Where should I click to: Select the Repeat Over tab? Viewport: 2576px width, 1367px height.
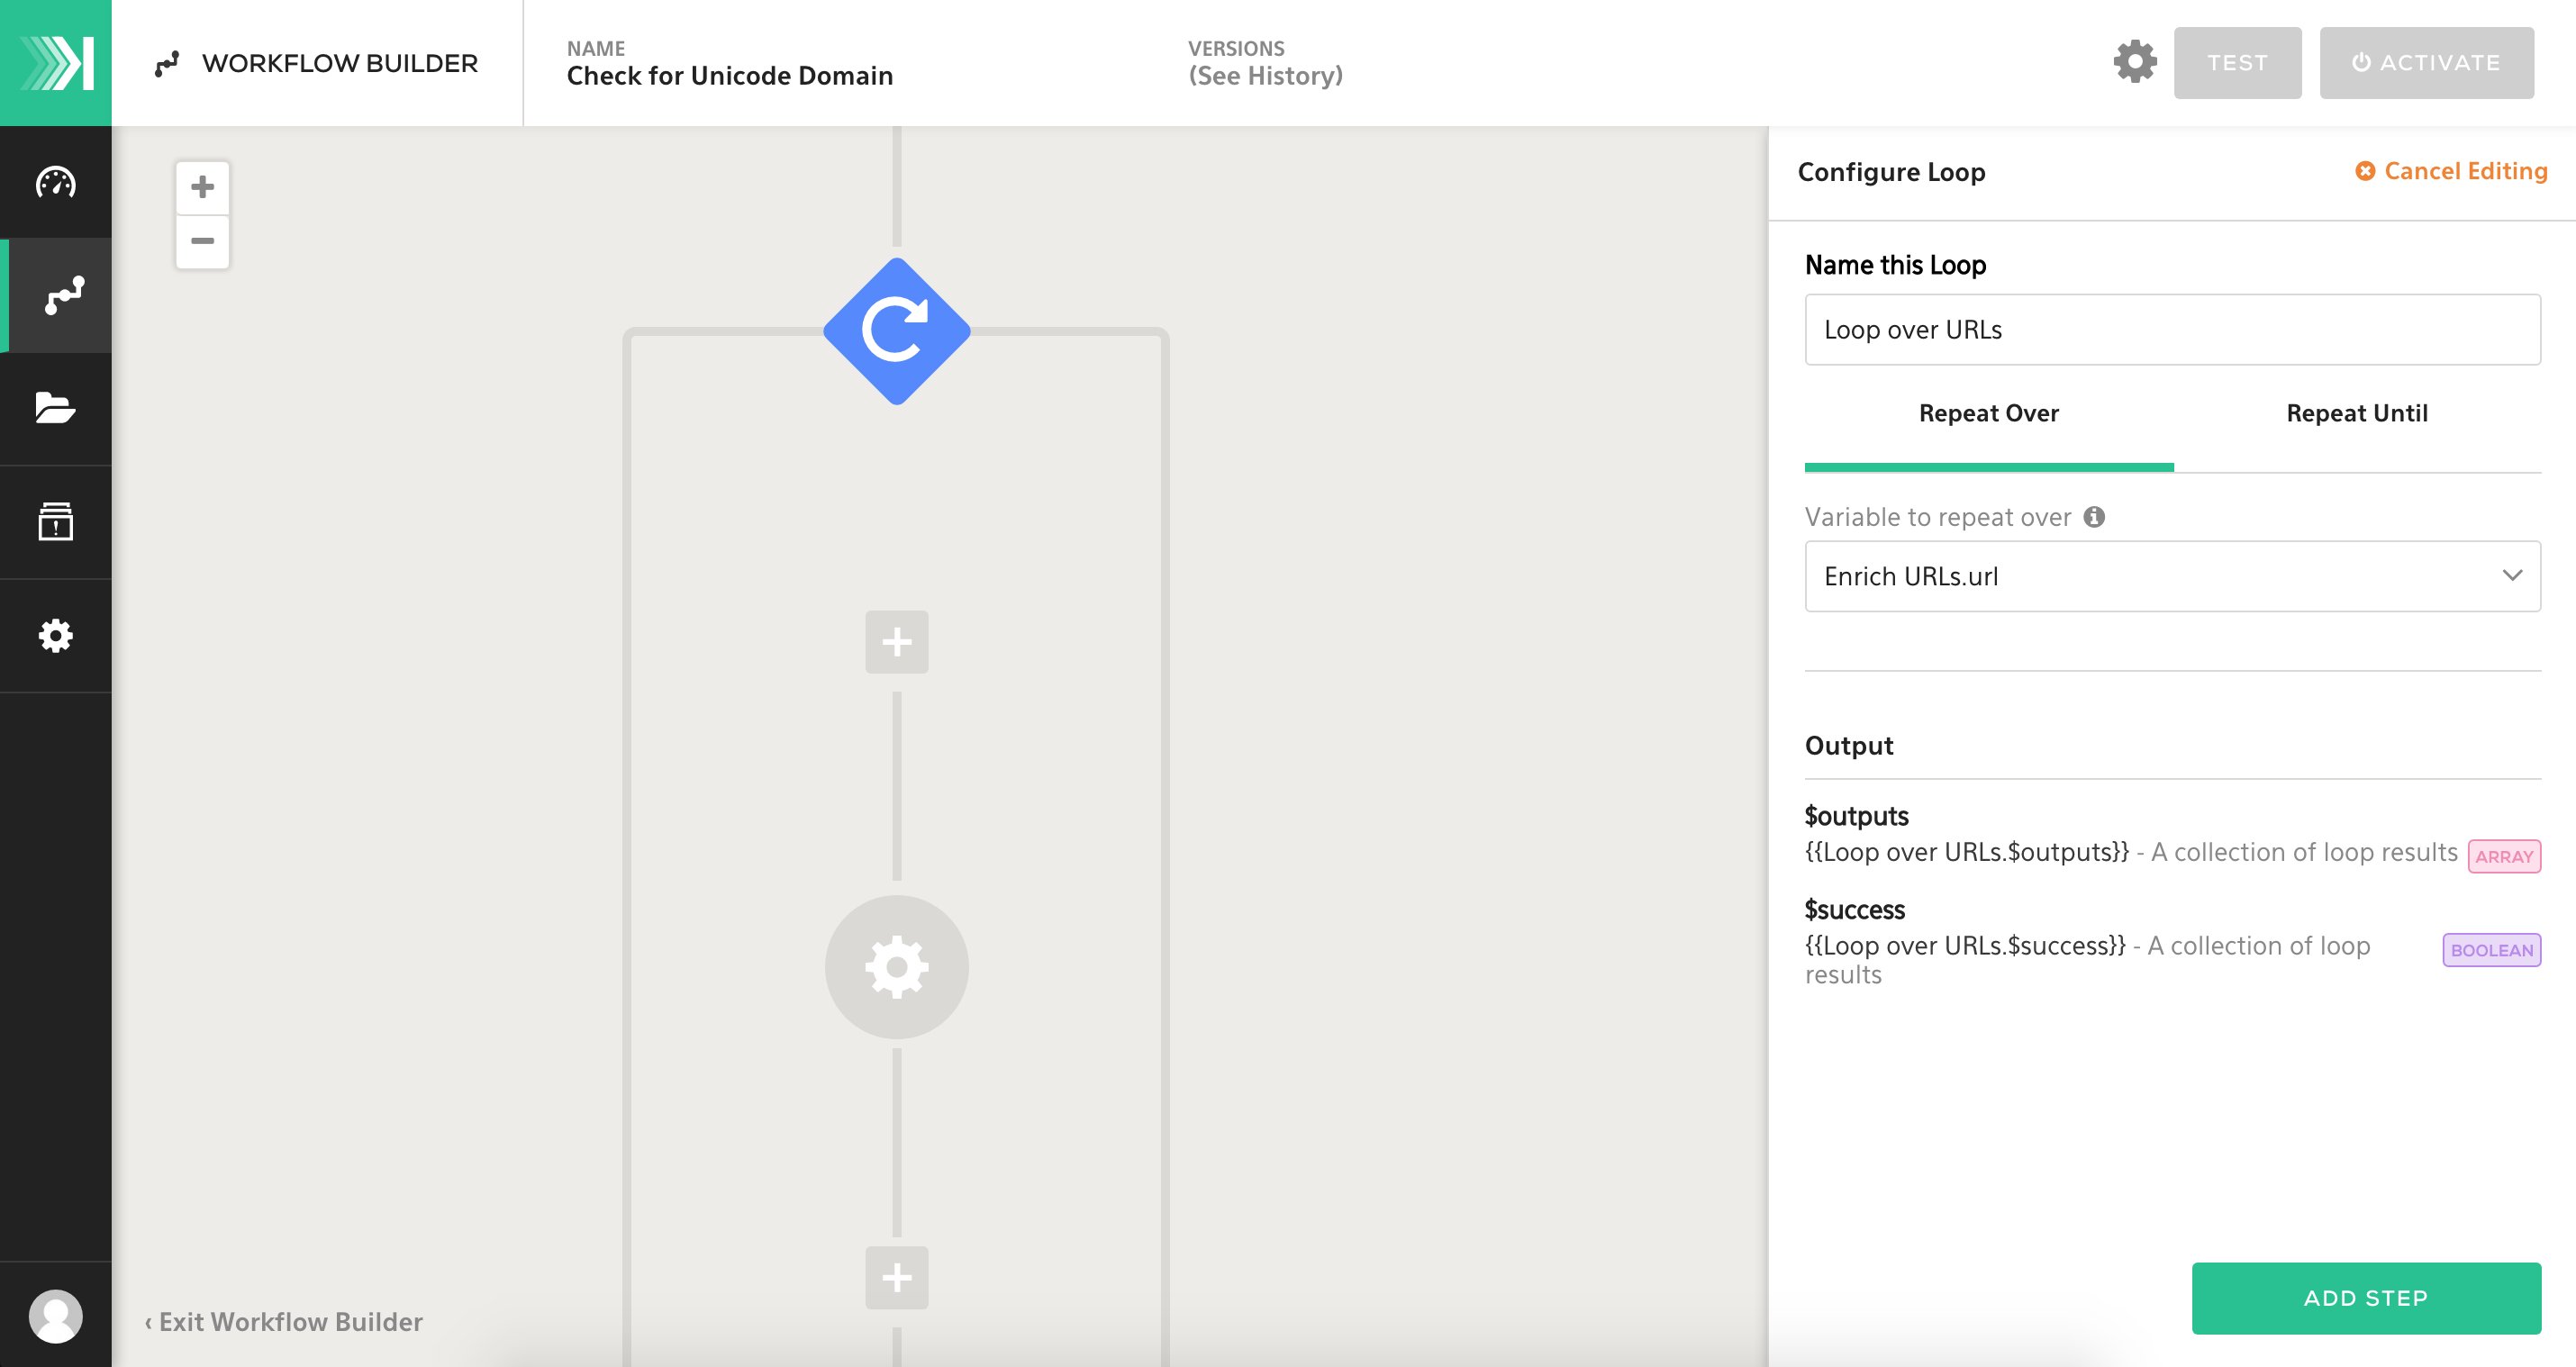click(x=1988, y=414)
